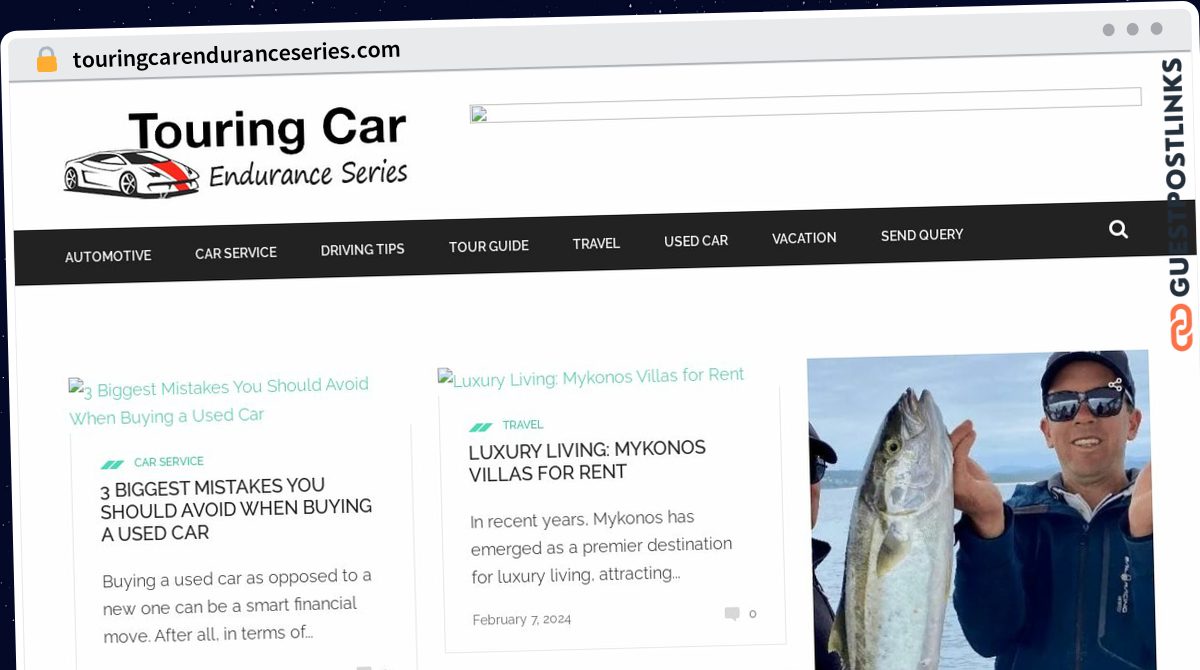Click the Mykonos post excerpt text

coord(601,546)
